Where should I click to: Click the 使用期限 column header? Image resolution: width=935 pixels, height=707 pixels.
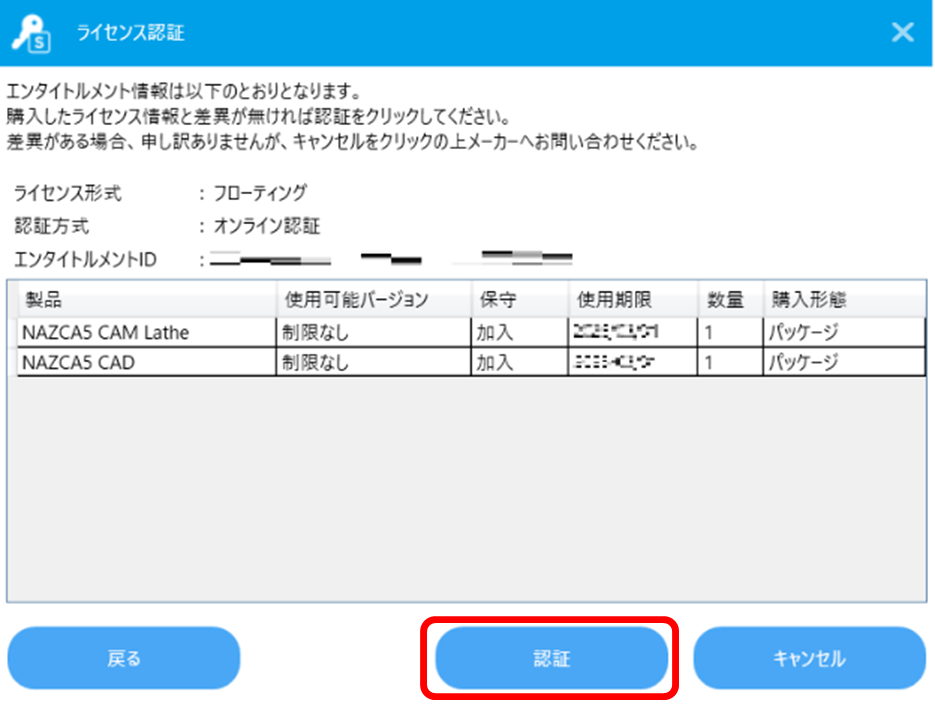[633, 299]
